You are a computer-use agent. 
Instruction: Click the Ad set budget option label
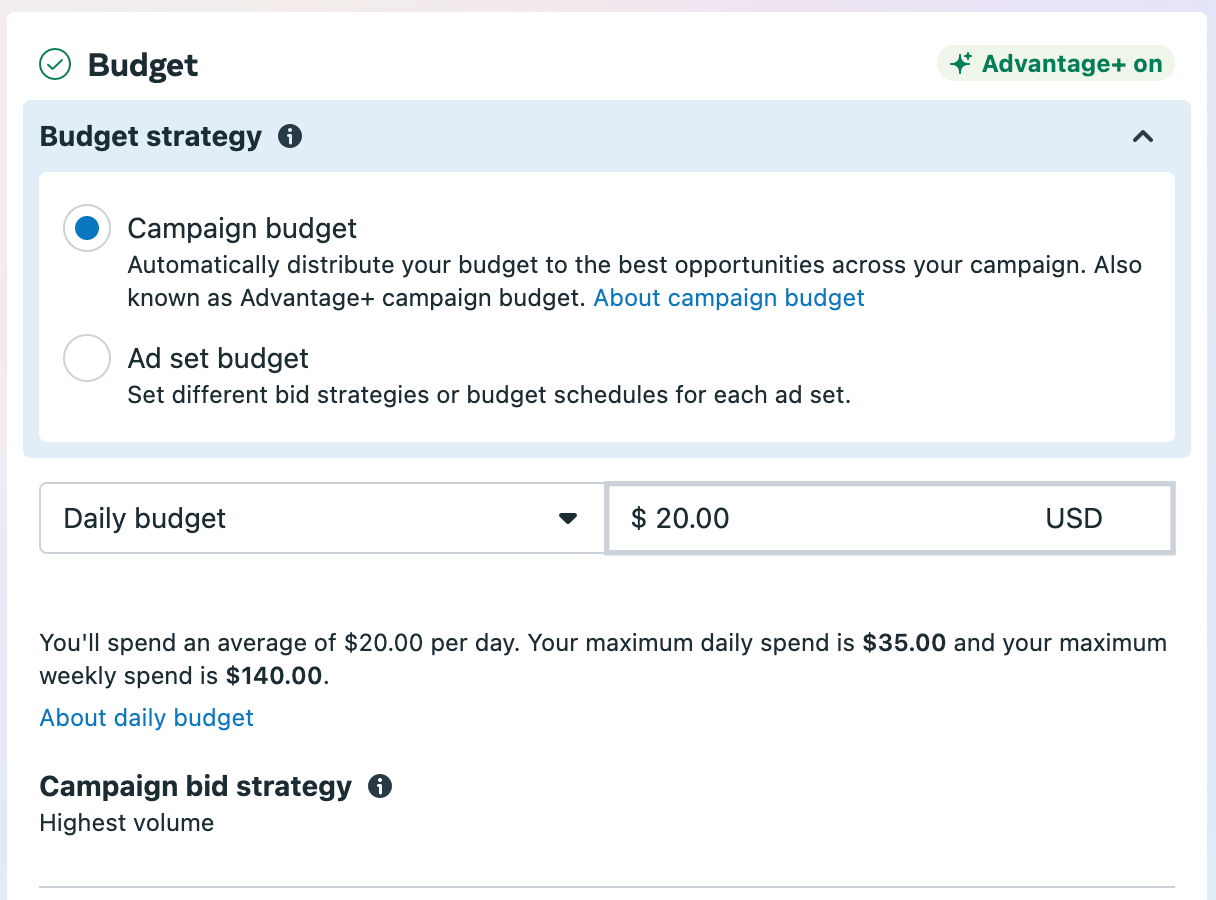pyautogui.click(x=218, y=358)
